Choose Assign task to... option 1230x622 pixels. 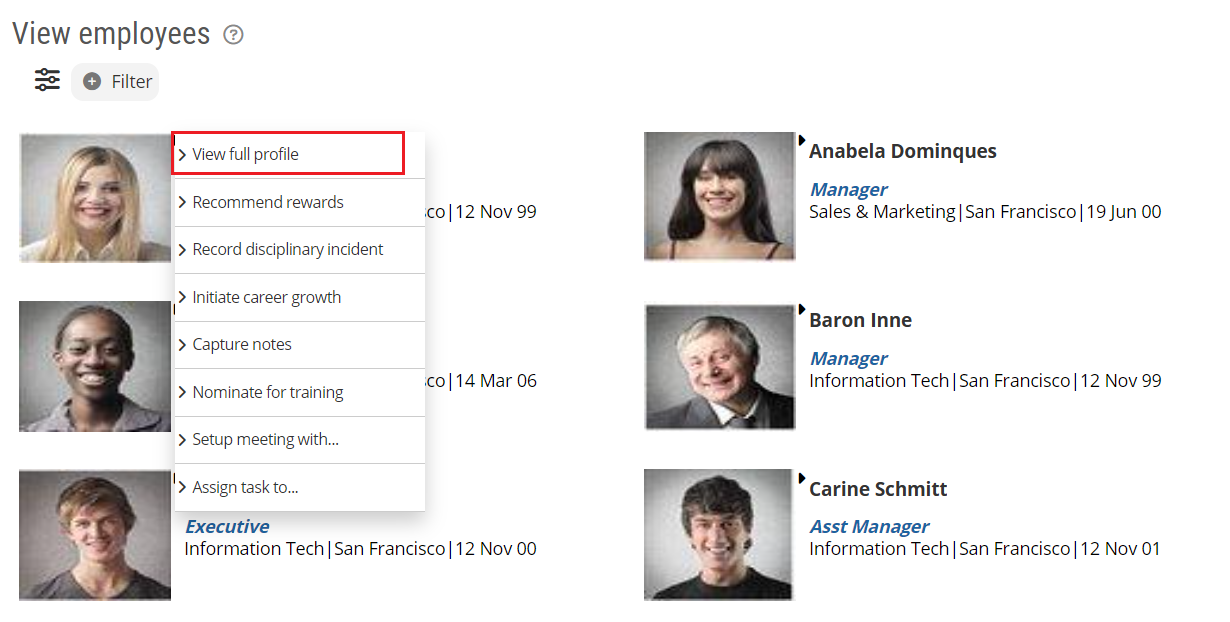coord(245,487)
